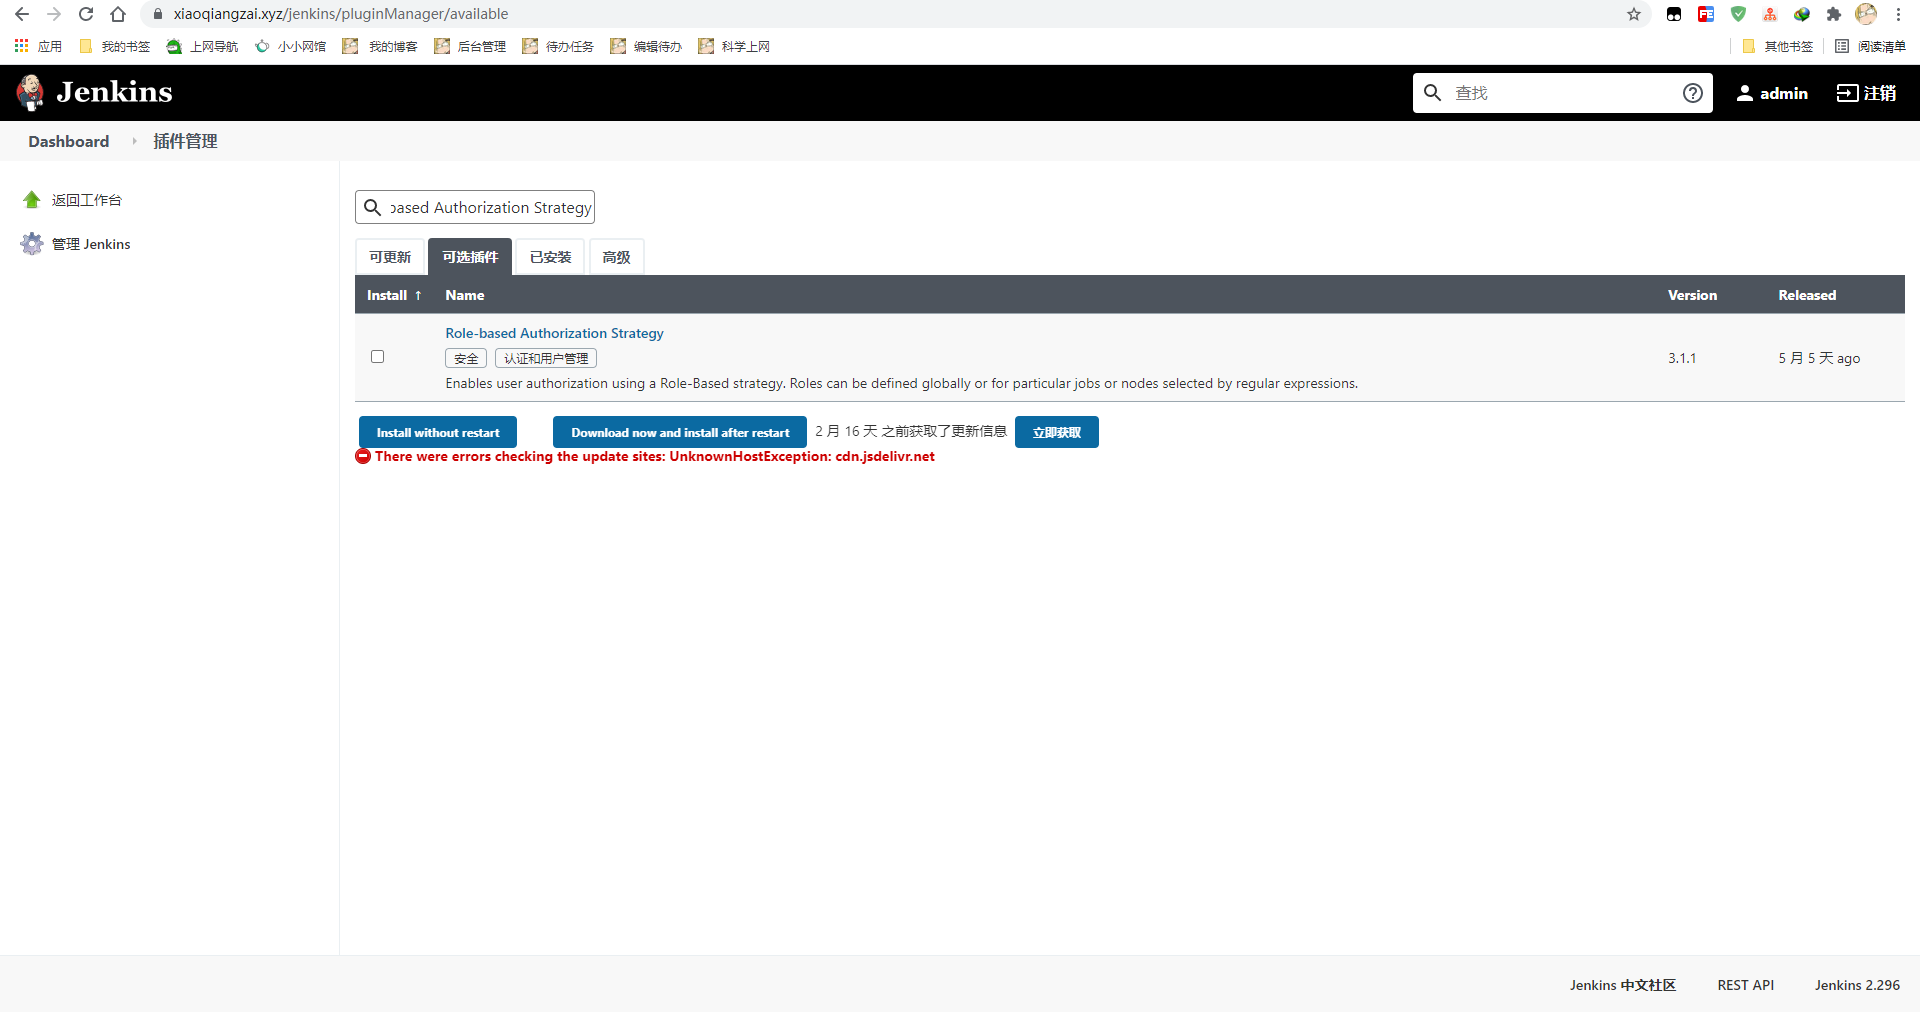Screen dimensions: 1920x1012
Task: Reload the page with the refresh icon
Action: point(86,14)
